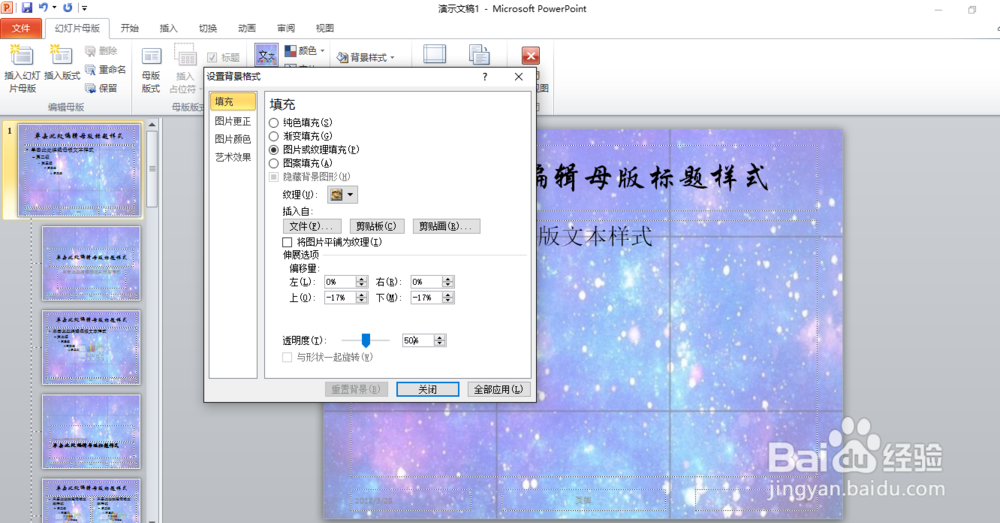Click the 上 offset input field

point(340,298)
